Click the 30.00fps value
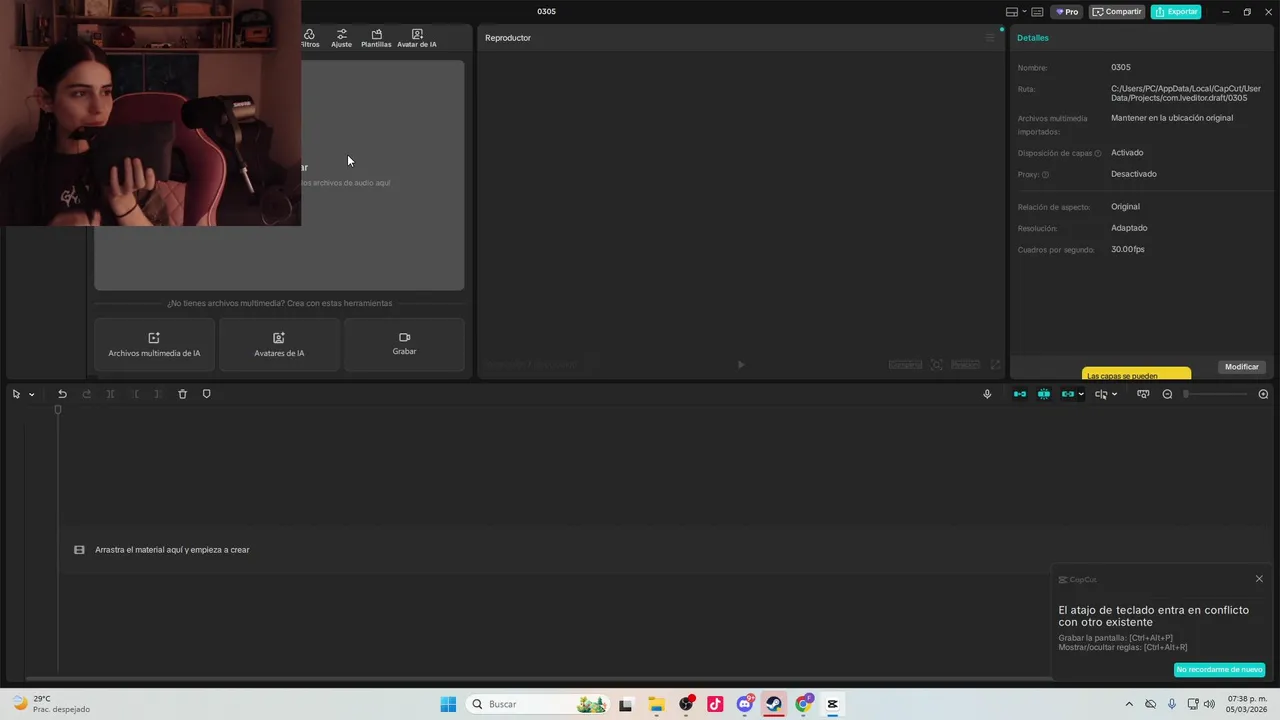Viewport: 1280px width, 720px height. (x=1128, y=249)
